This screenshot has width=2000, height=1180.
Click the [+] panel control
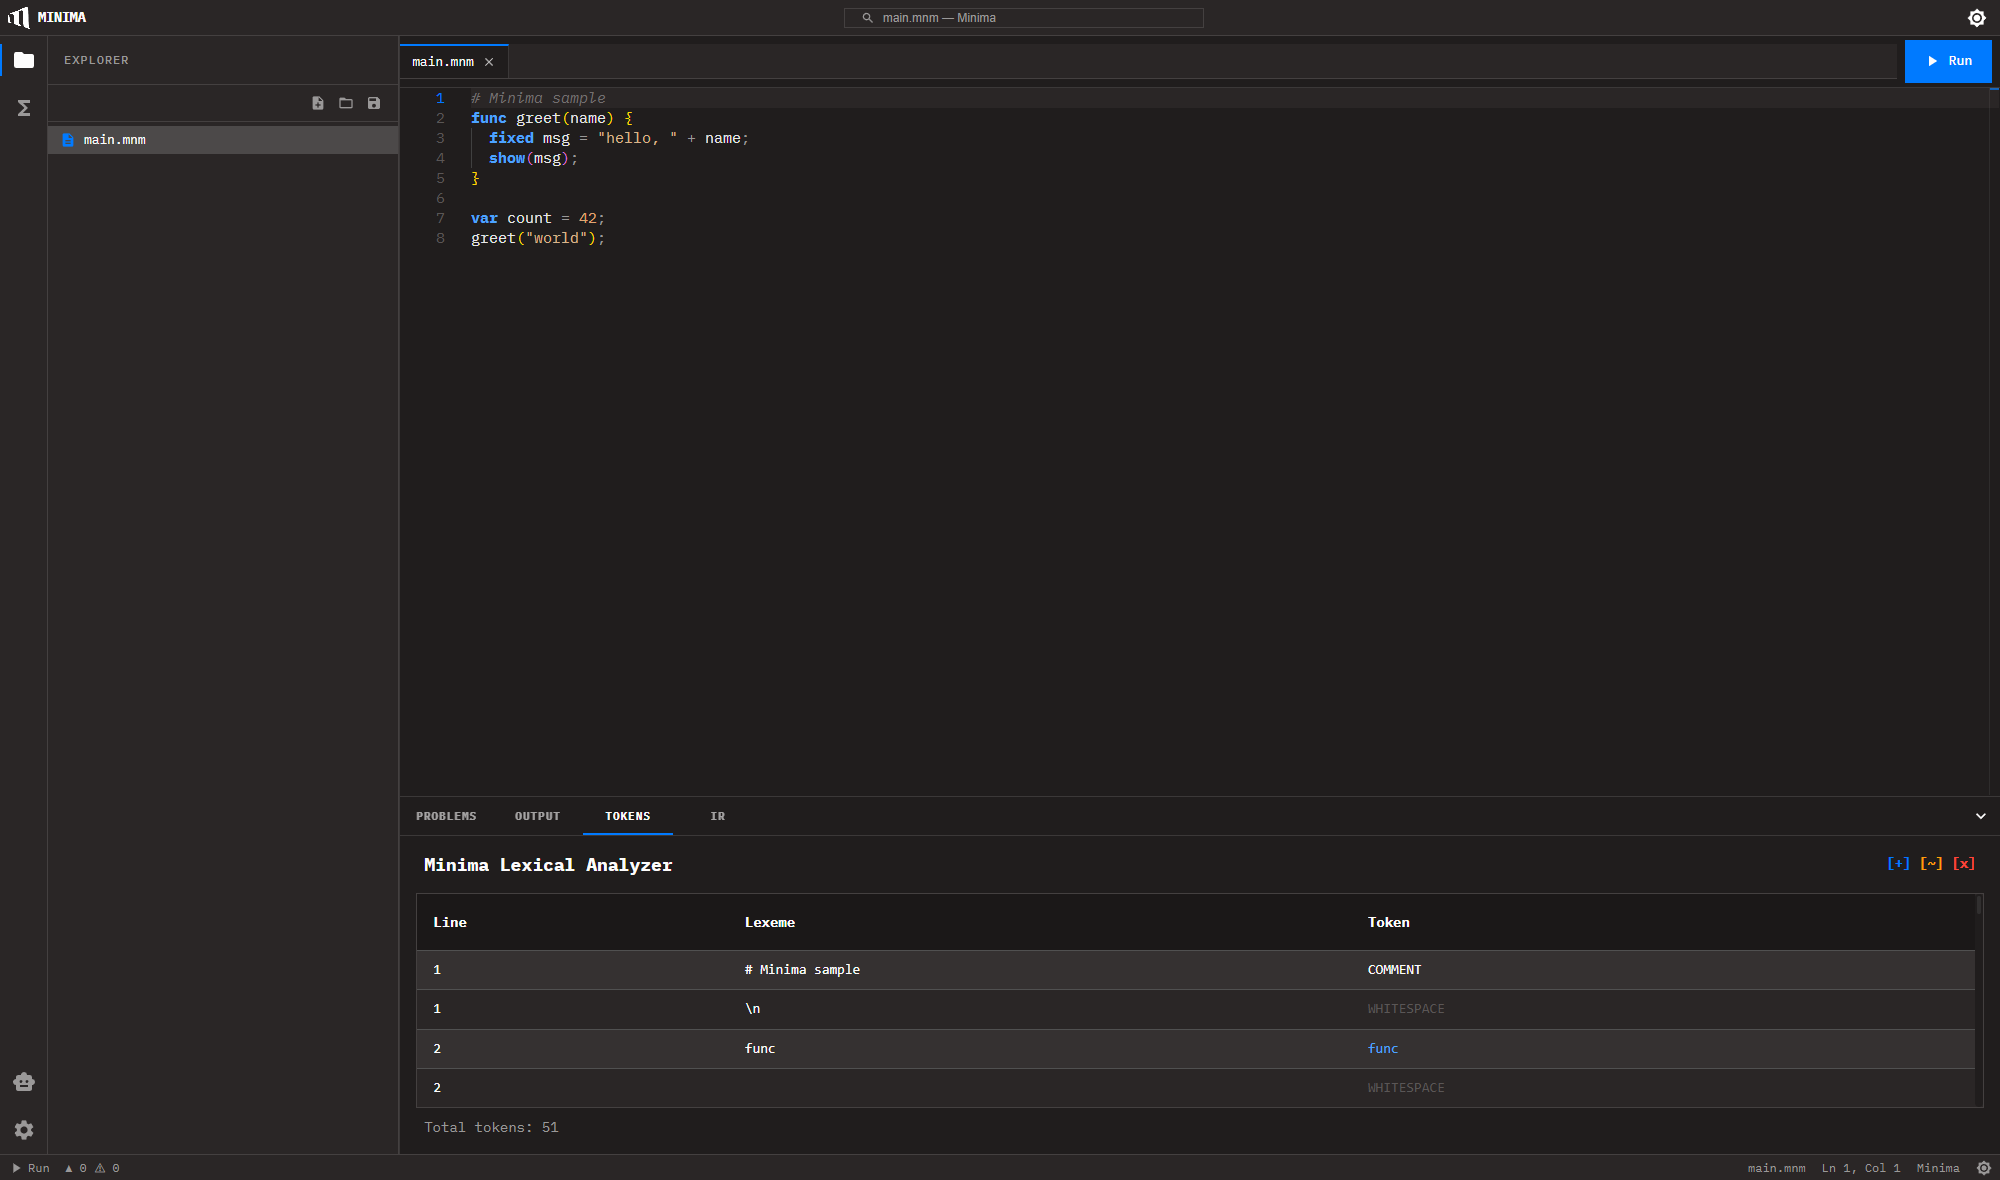(1898, 864)
